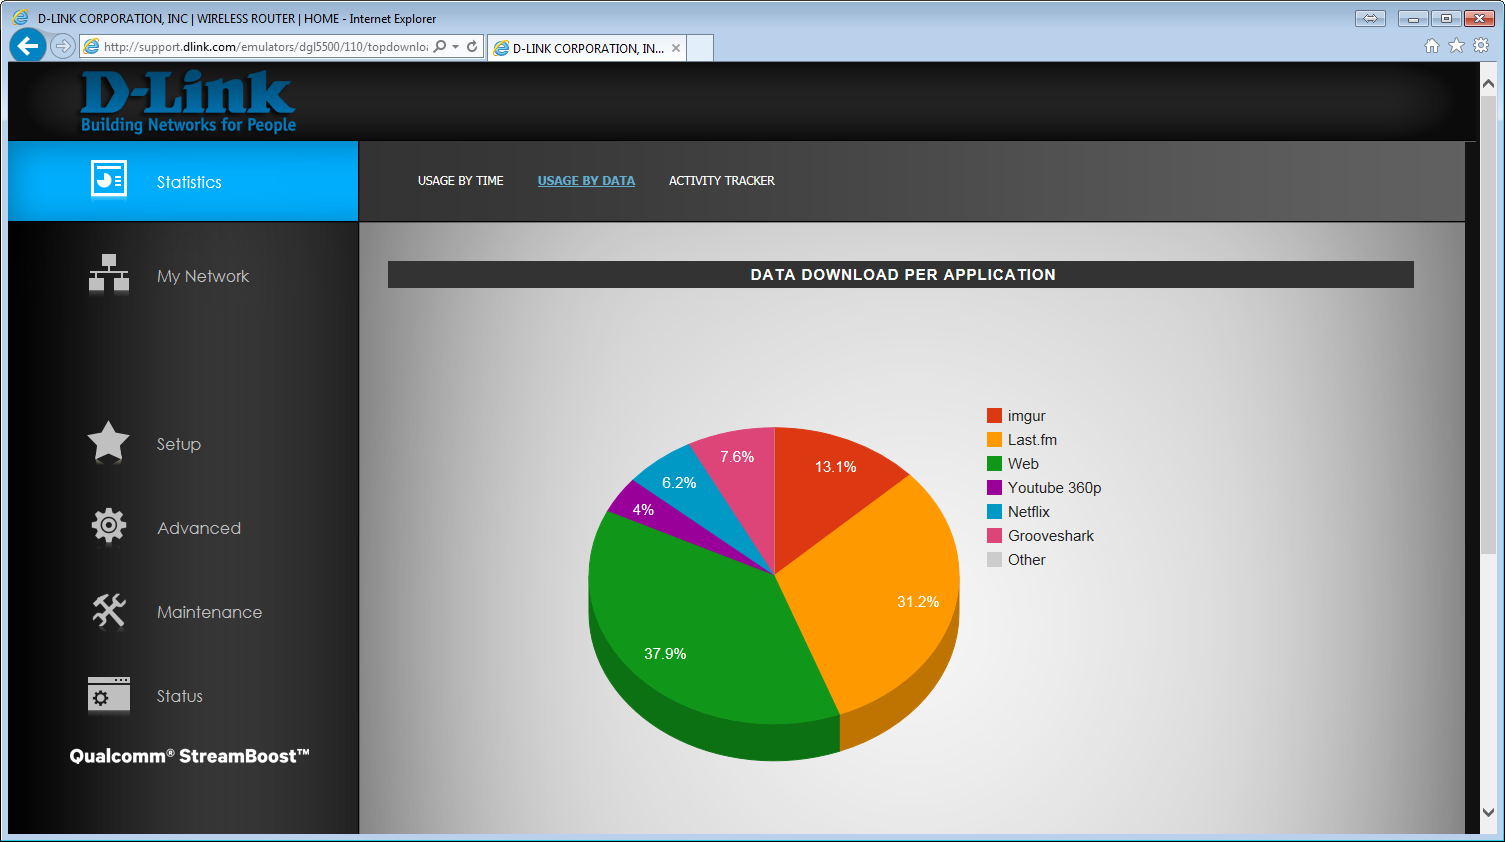
Task: Open the Statistics menu label
Action: (x=189, y=182)
